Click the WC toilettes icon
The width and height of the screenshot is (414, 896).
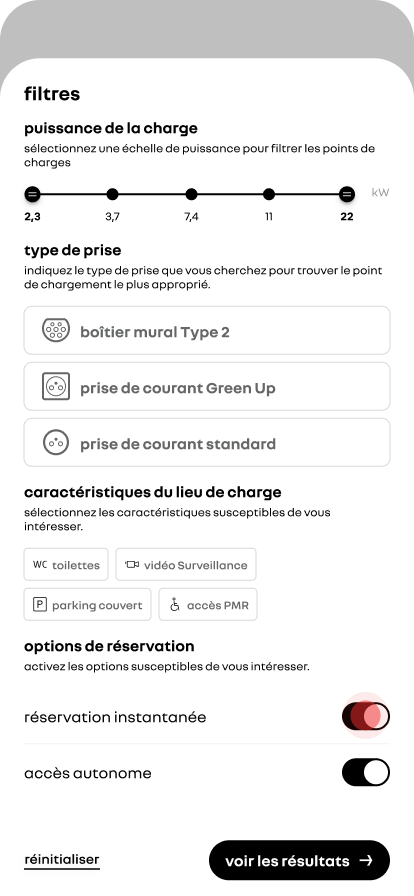40,565
